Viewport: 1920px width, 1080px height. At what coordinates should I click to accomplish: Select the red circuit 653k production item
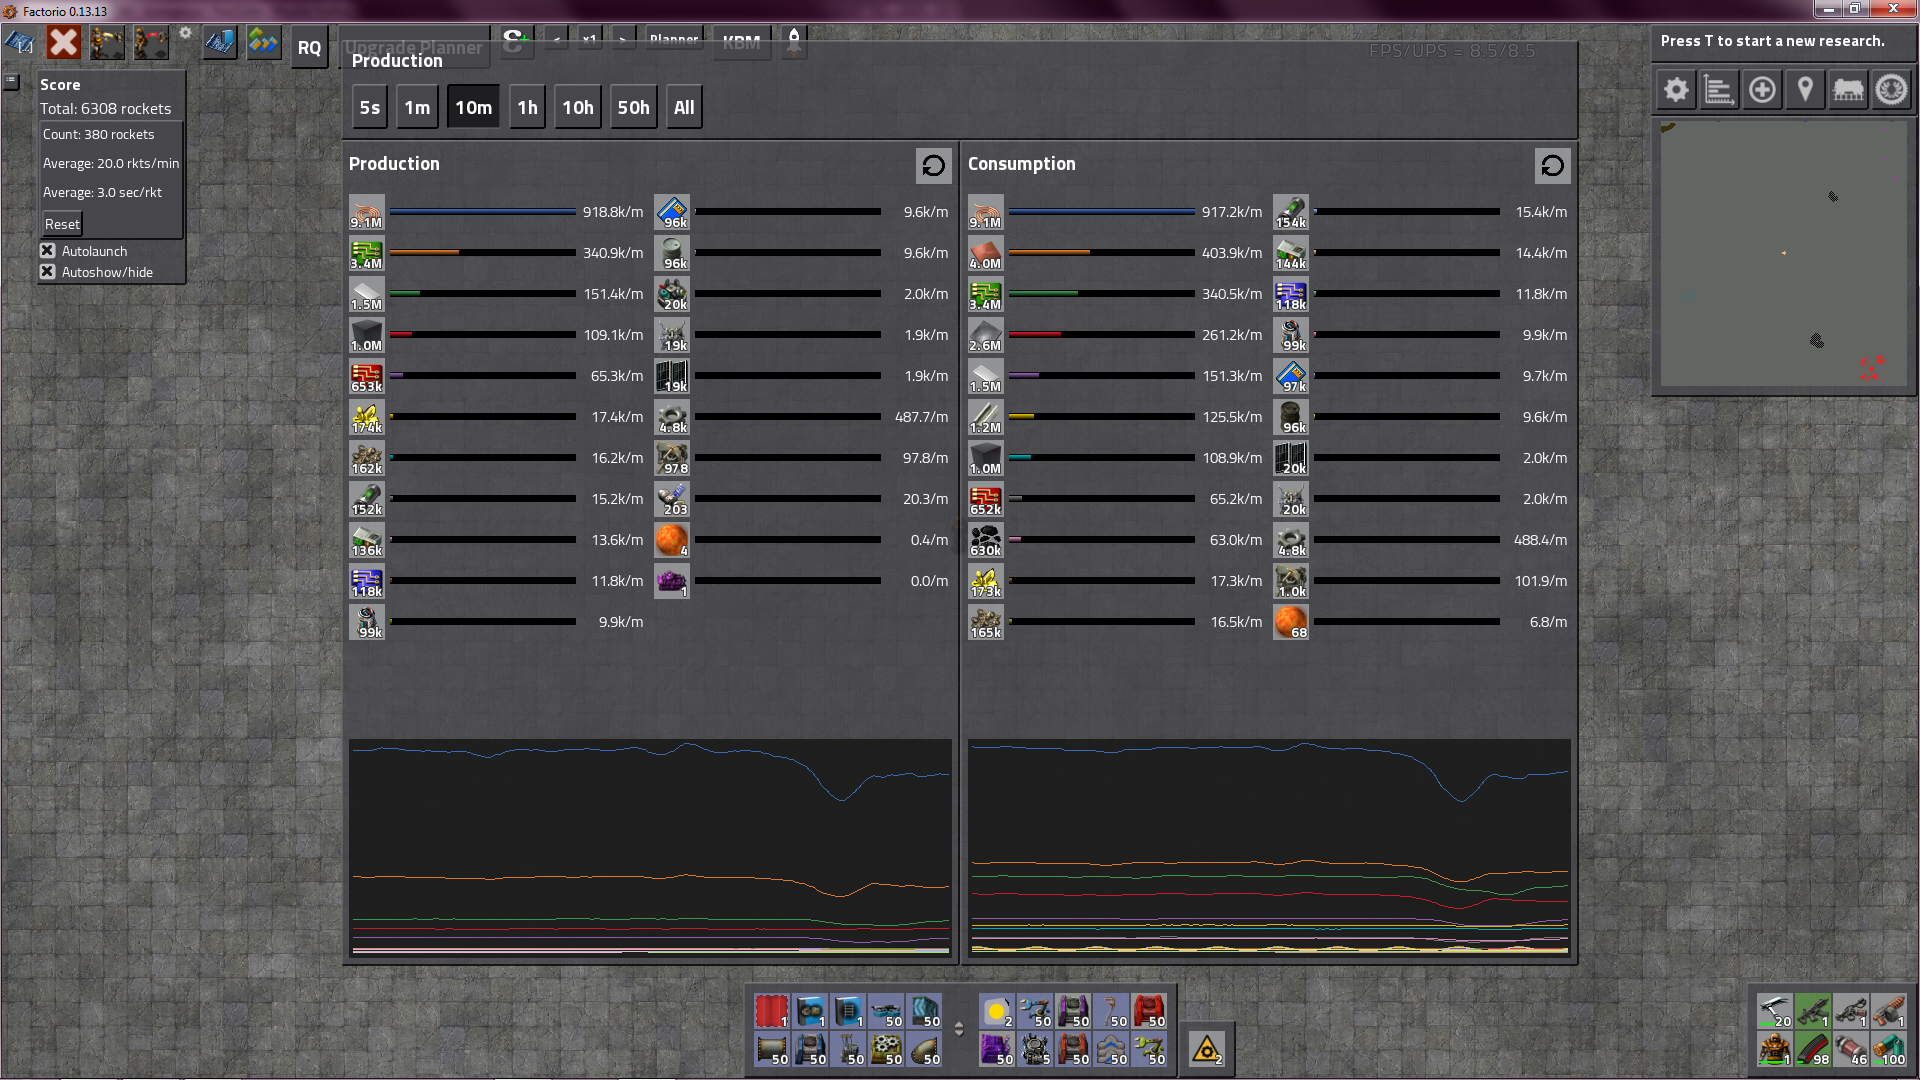click(x=367, y=376)
